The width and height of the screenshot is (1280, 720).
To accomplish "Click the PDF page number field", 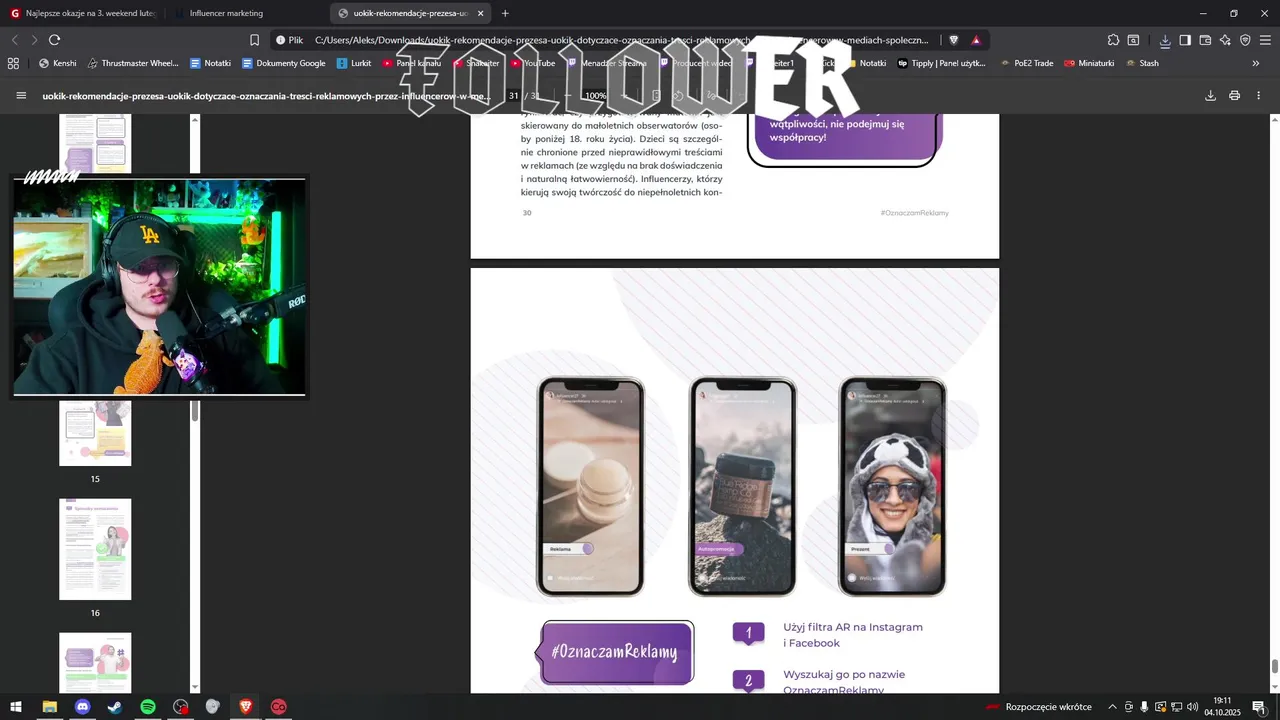I will click(x=513, y=96).
